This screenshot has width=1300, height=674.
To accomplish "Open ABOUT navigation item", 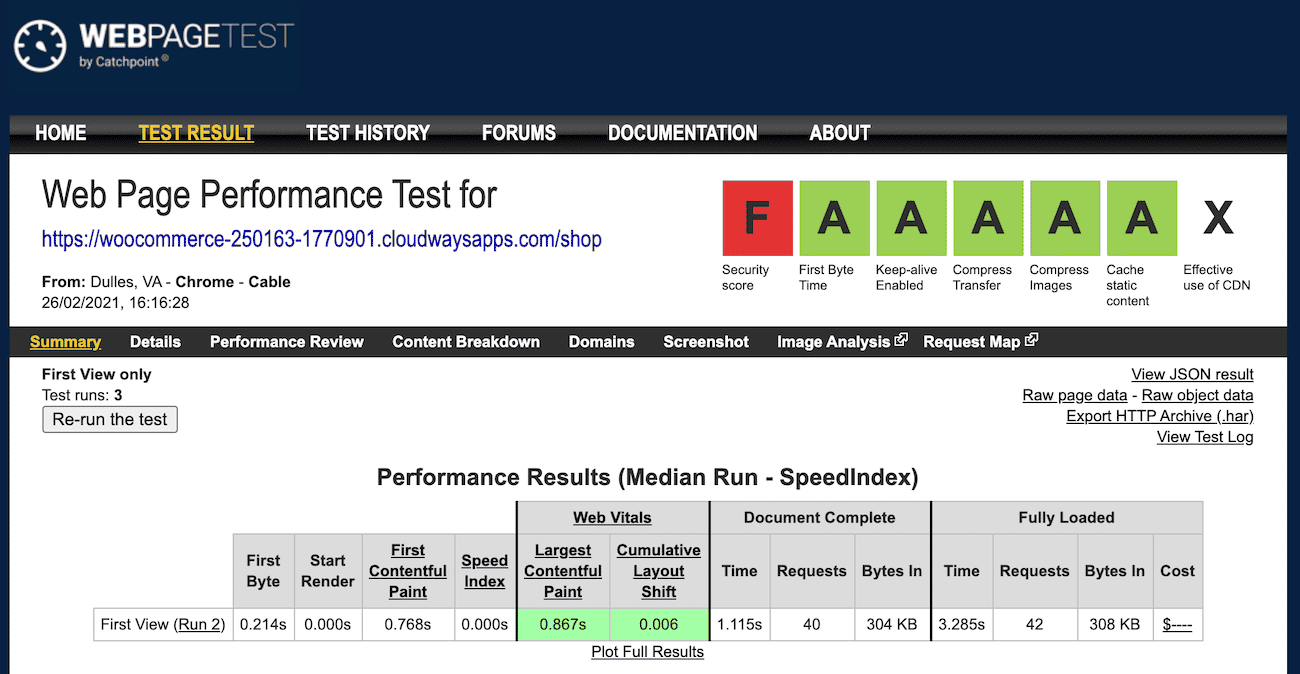I will tap(840, 133).
